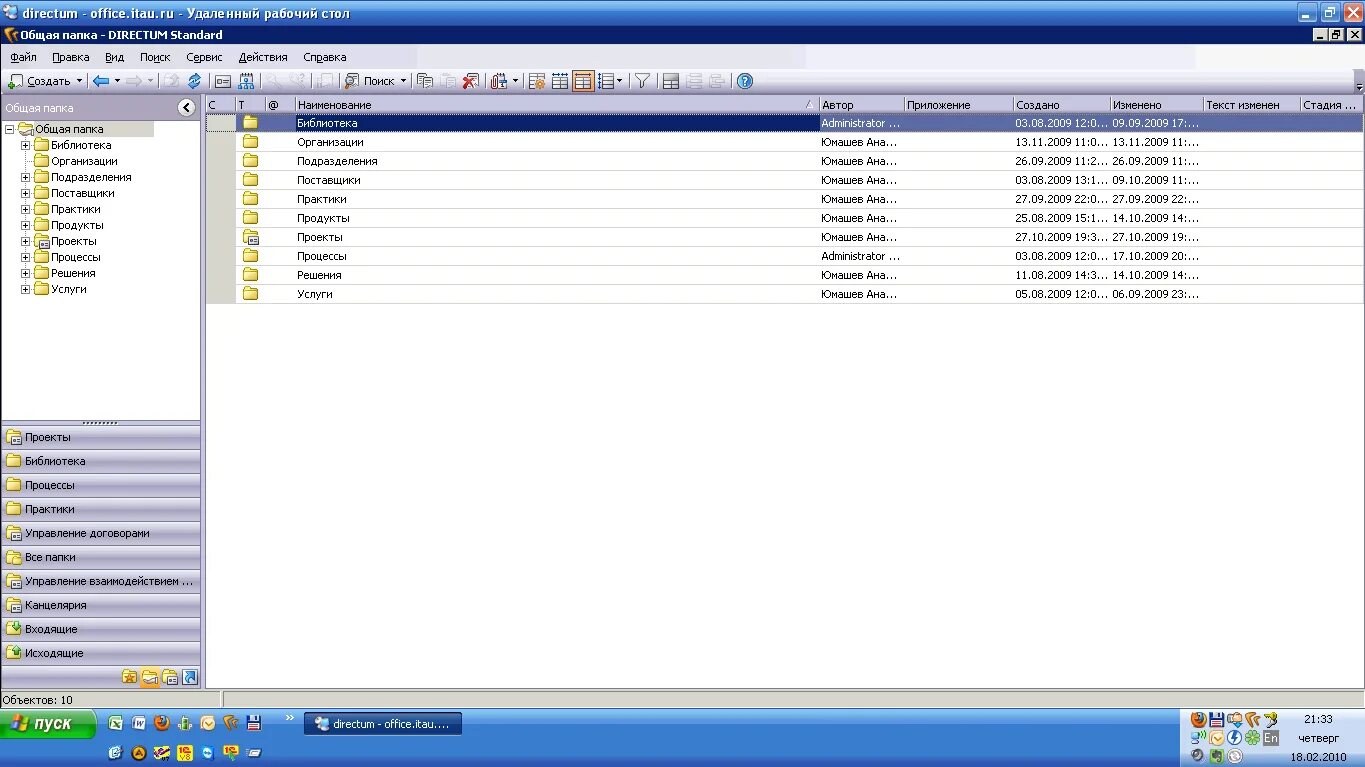
Task: Select the Организации row in list
Action: coord(784,142)
